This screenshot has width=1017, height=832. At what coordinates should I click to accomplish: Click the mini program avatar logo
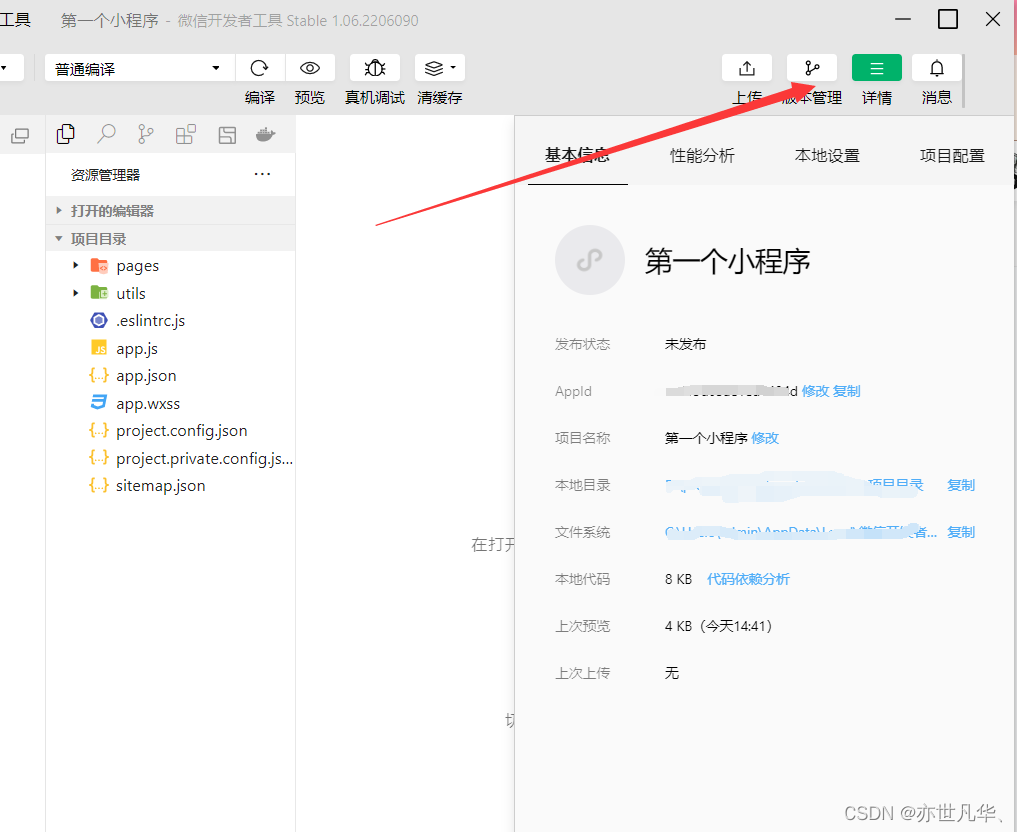pos(590,260)
